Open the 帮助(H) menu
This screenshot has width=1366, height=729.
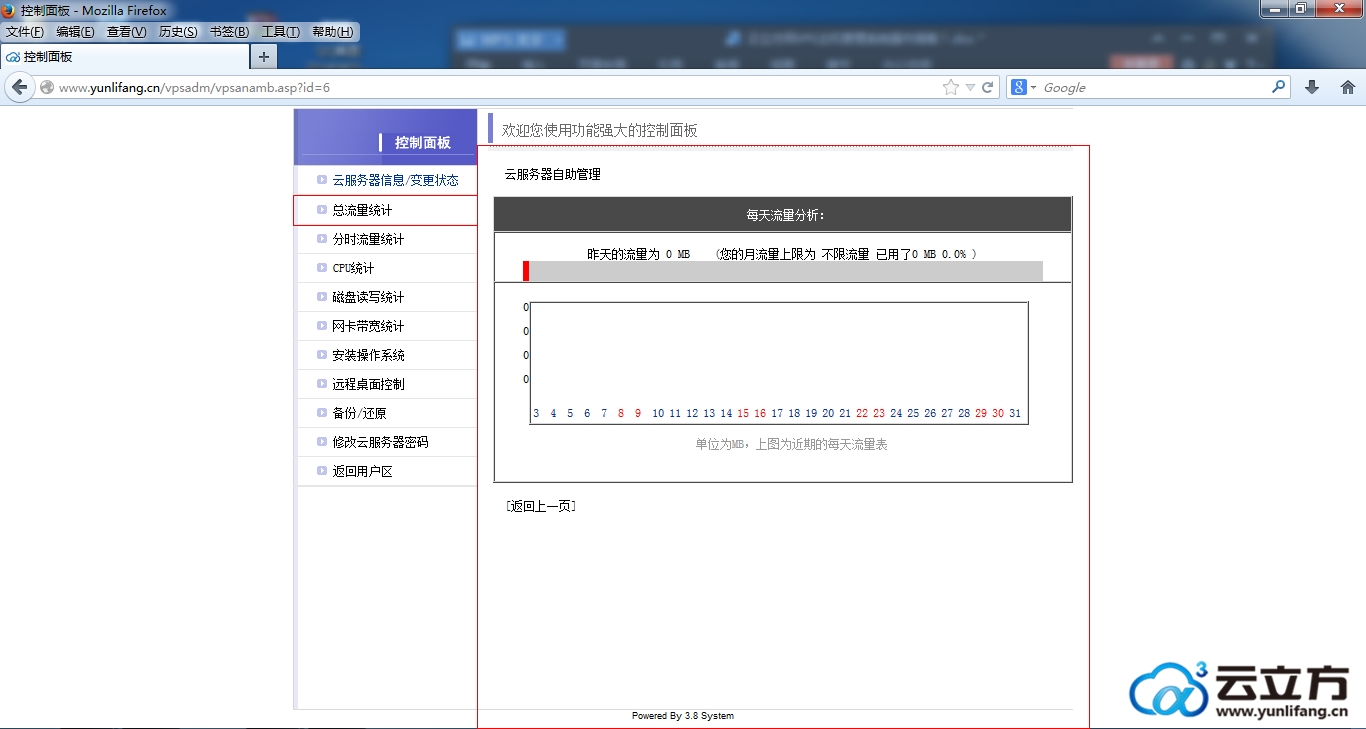(333, 32)
